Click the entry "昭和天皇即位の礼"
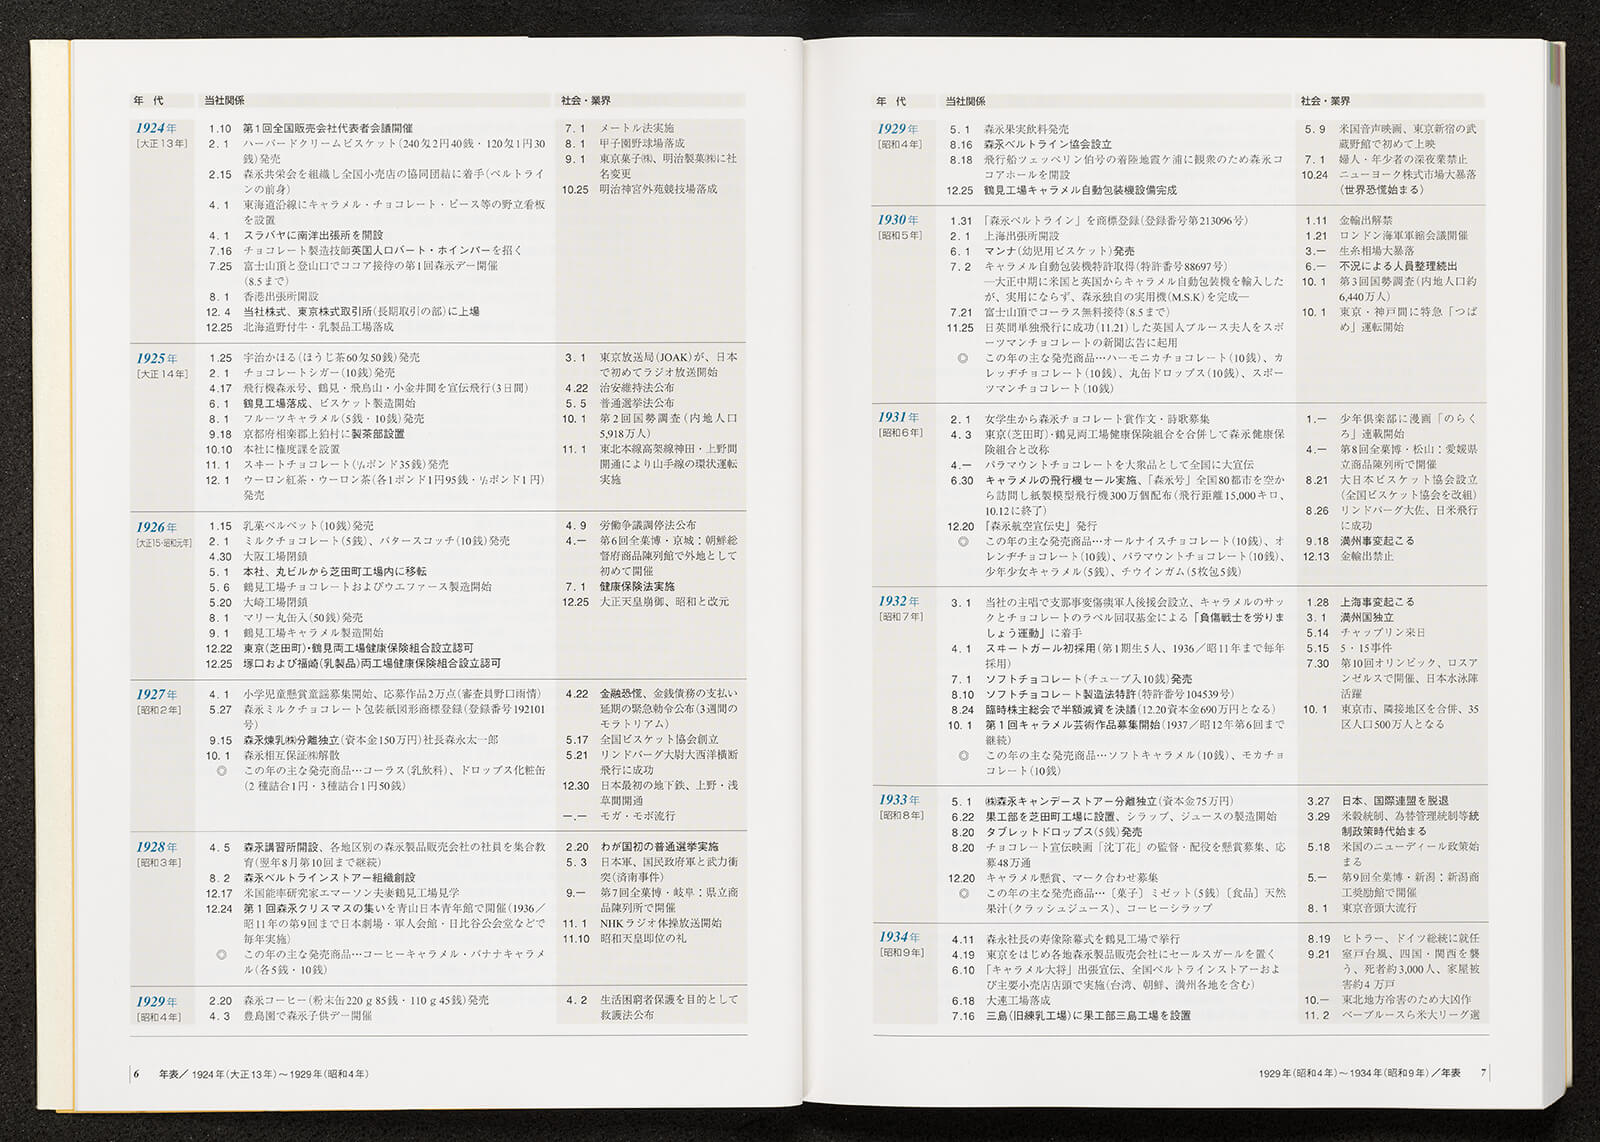Screen dimensions: 1600x1142 [x=643, y=939]
